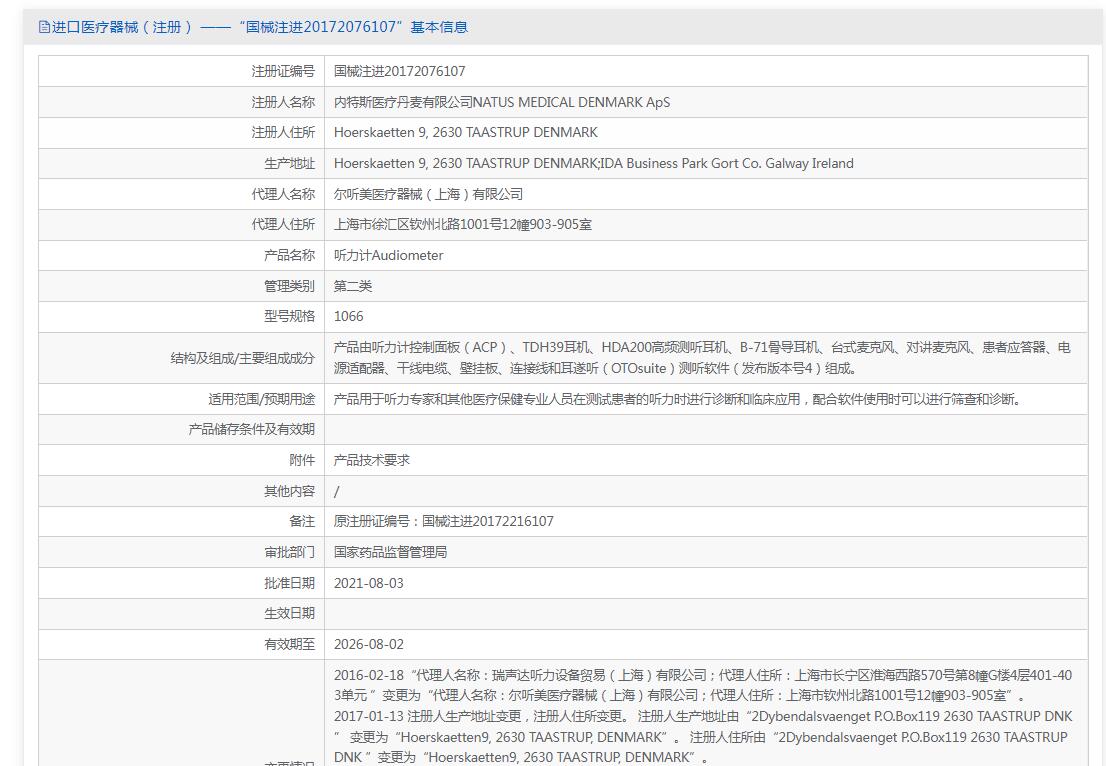Select the 尔听美医疗器械（上海）有限公司 value

pyautogui.click(x=428, y=194)
